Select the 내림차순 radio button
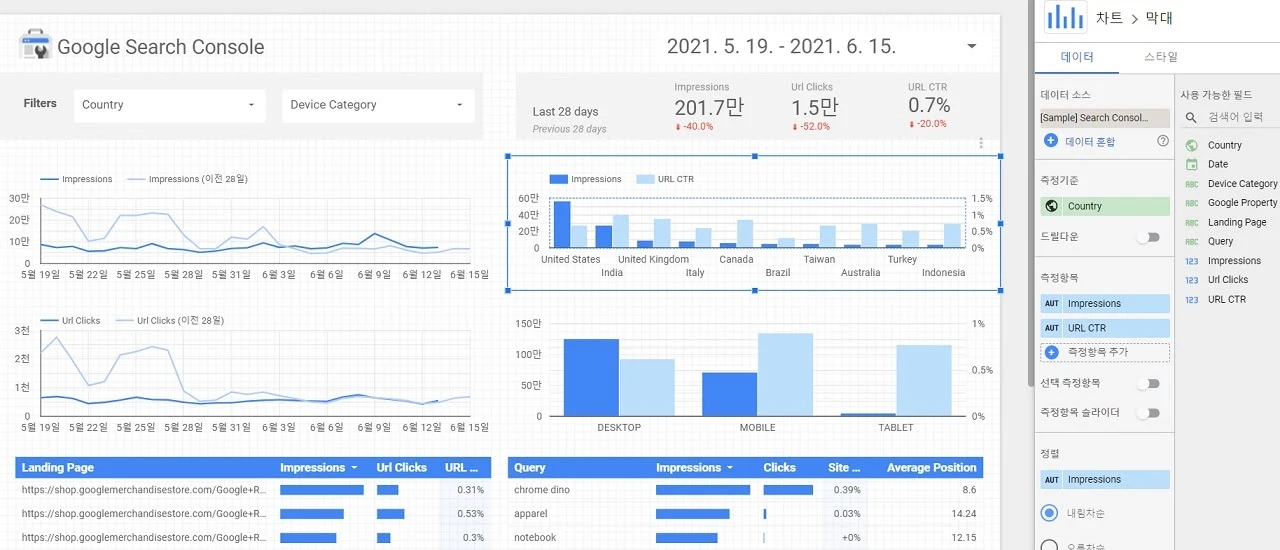Viewport: 1280px width, 550px height. point(1049,513)
